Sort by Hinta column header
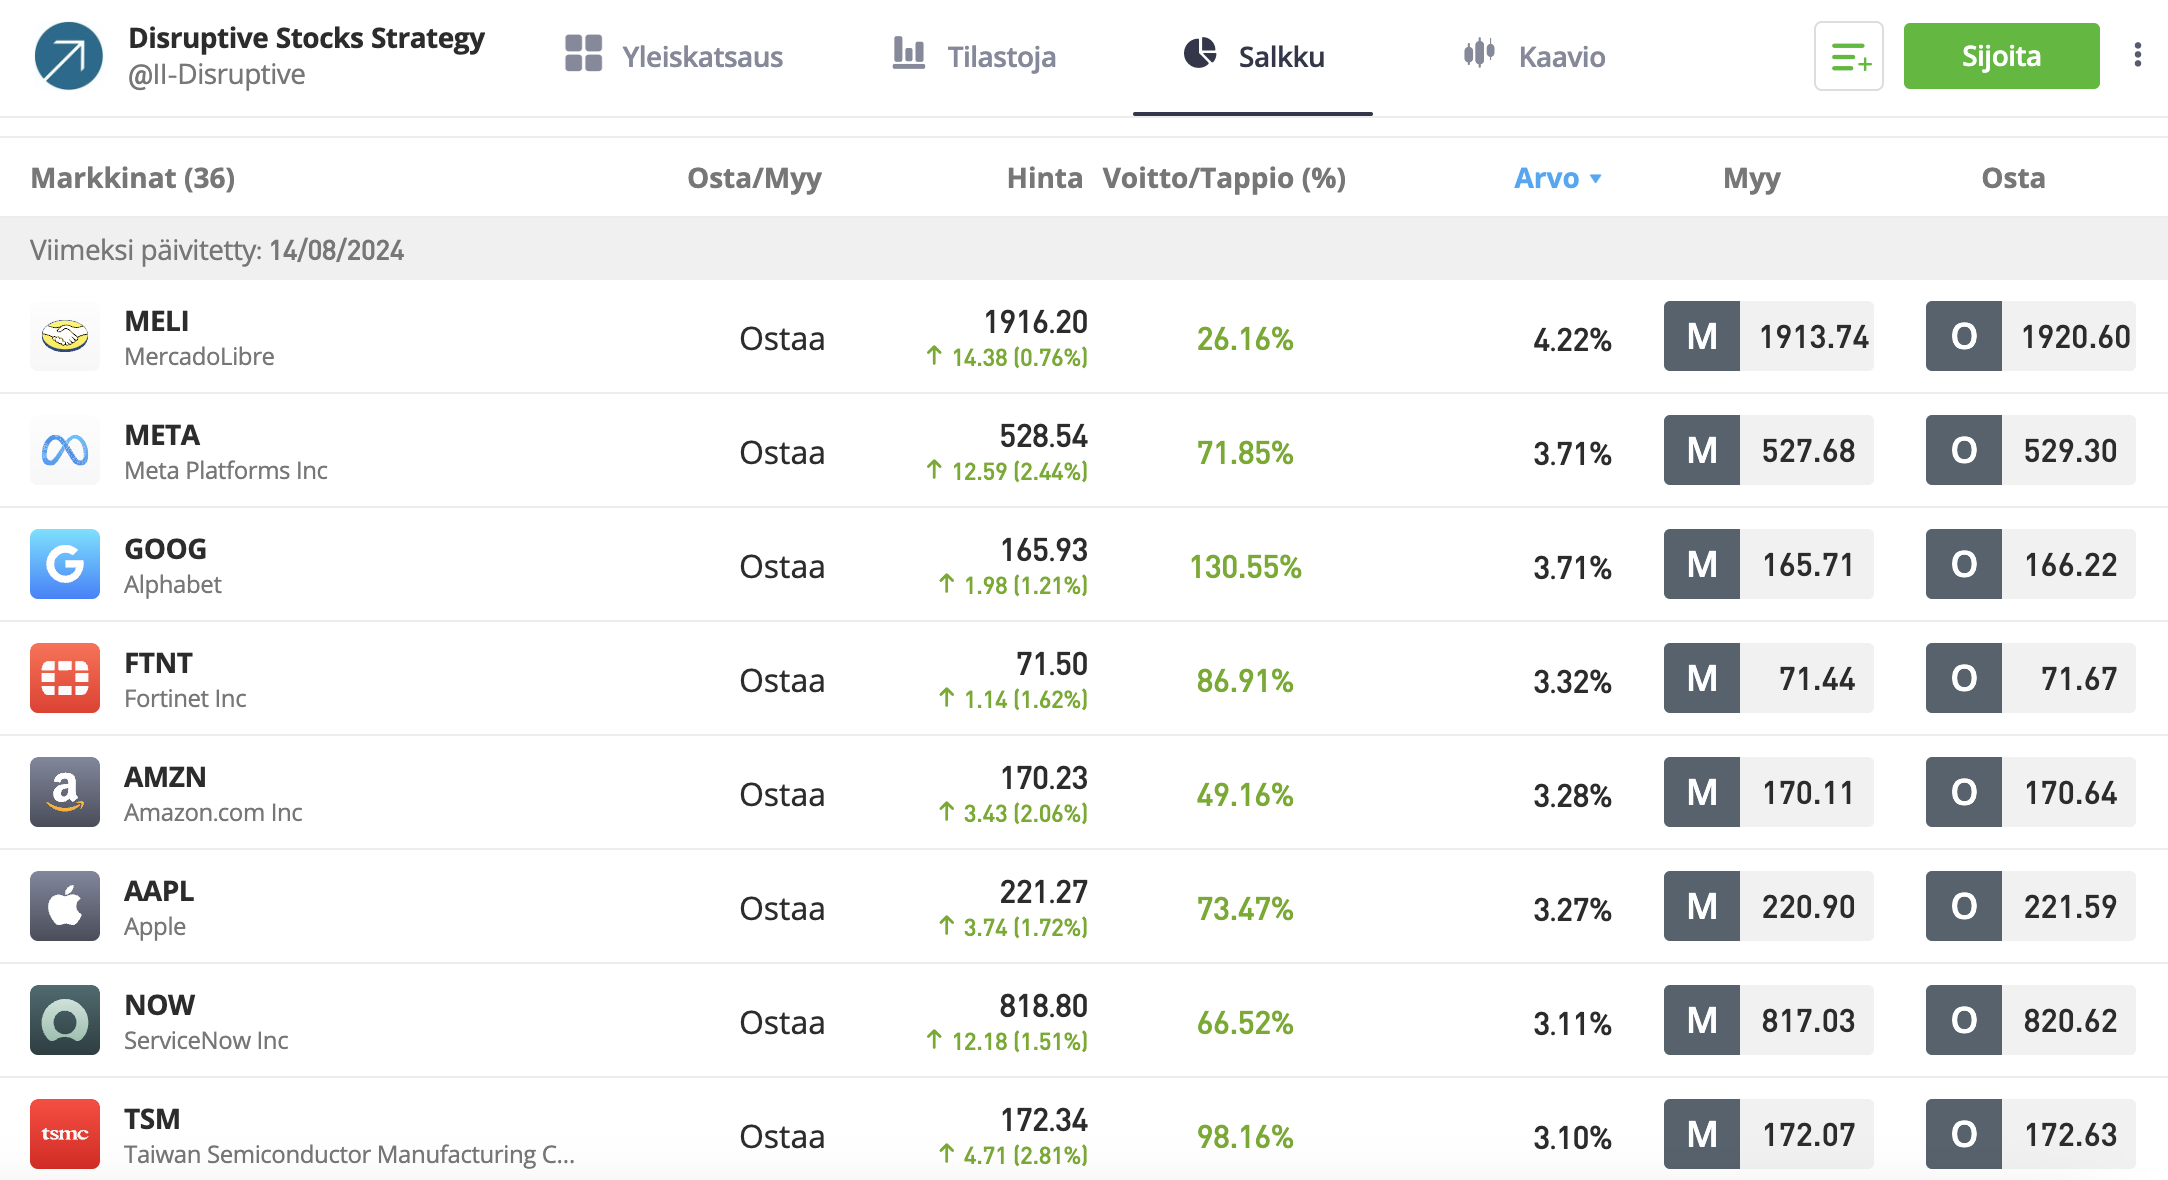 [1044, 178]
